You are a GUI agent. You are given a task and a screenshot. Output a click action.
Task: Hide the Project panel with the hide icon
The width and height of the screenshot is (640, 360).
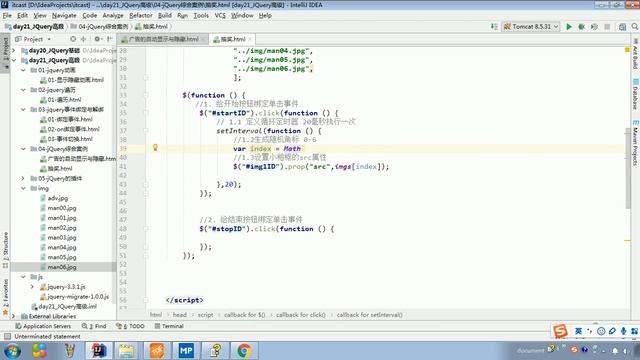tap(109, 39)
